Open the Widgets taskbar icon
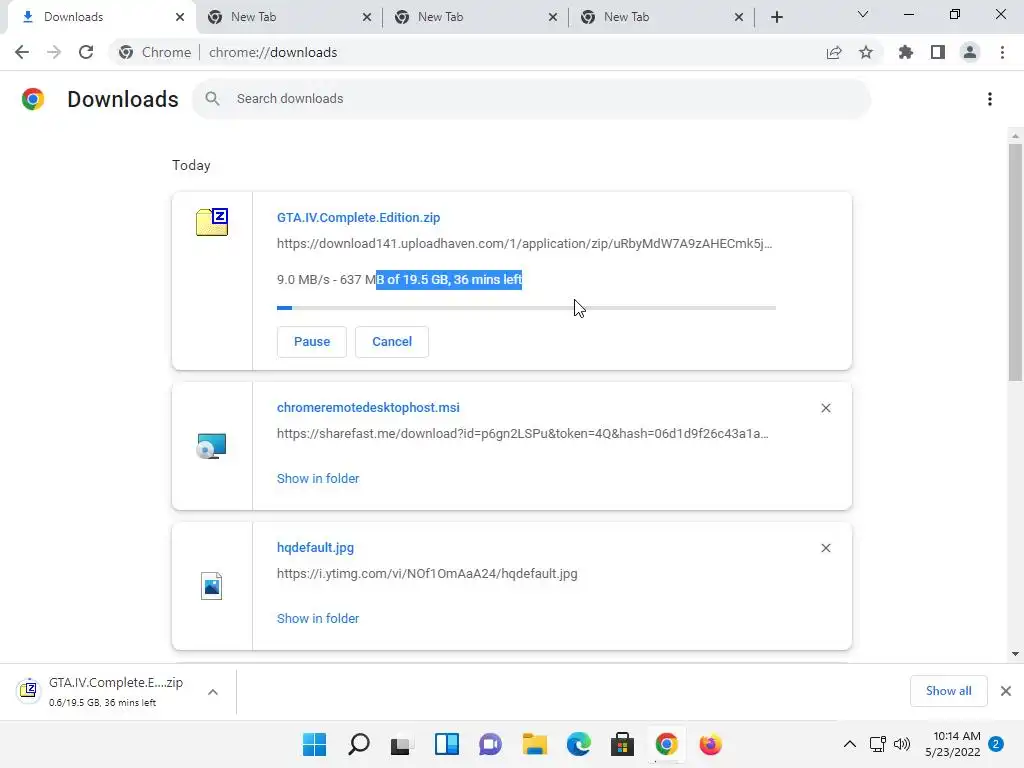The image size is (1024, 768). (x=447, y=744)
